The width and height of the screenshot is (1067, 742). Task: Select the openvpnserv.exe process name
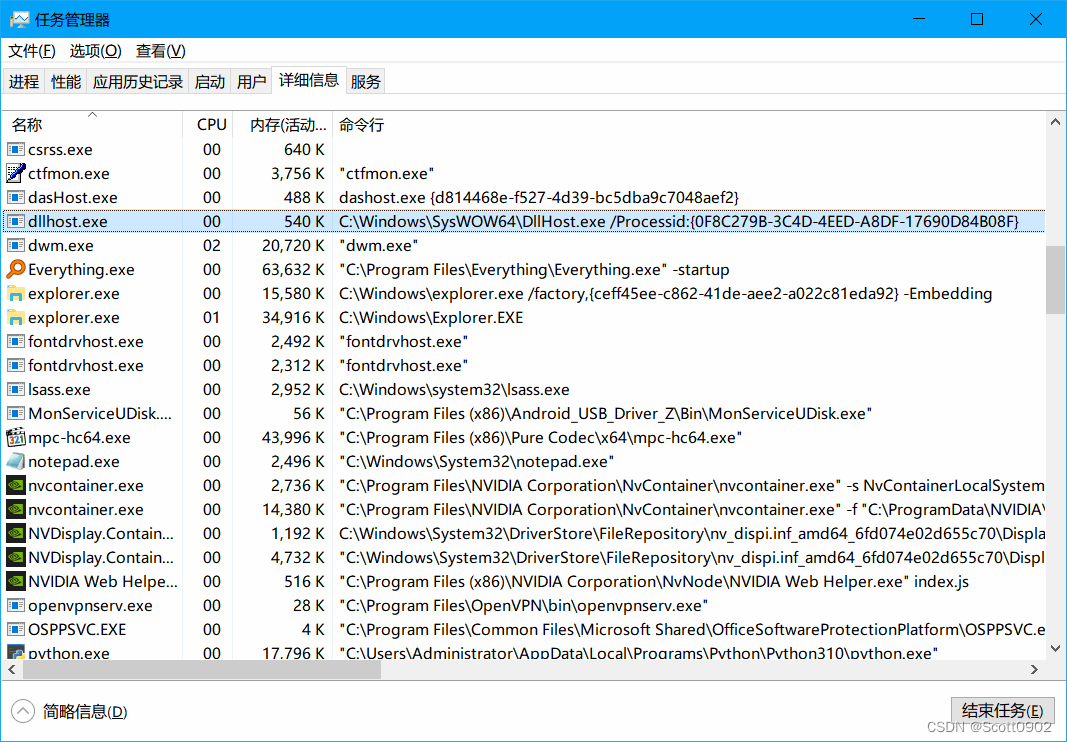[90, 606]
